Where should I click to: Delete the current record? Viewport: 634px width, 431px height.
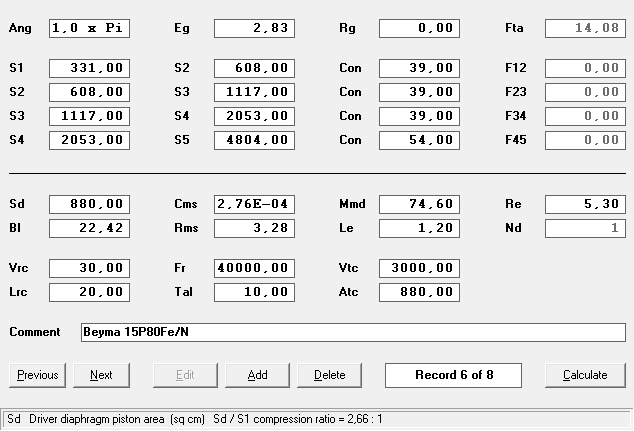pyautogui.click(x=330, y=375)
